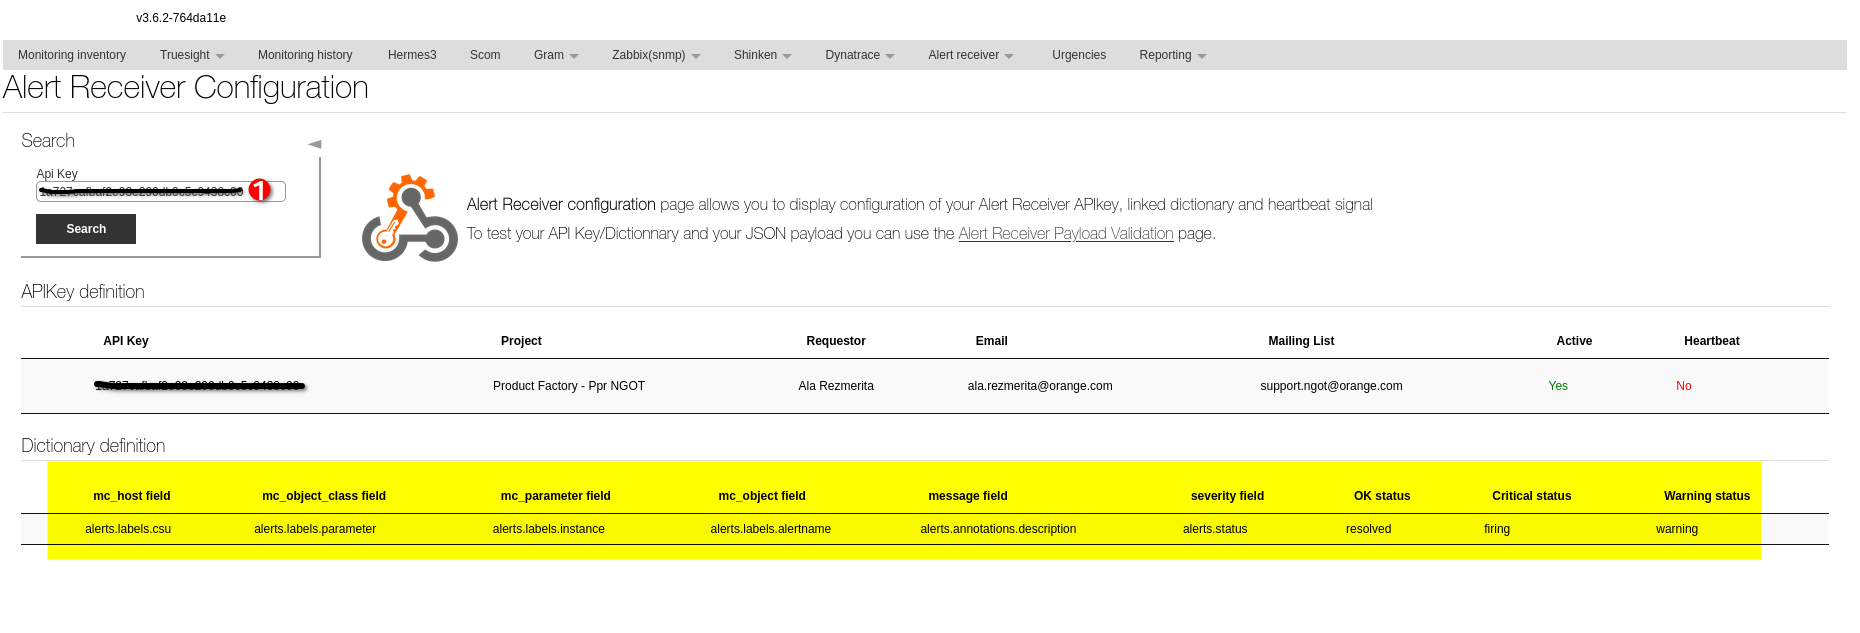
Task: Open Monitoring history page
Action: click(x=305, y=55)
